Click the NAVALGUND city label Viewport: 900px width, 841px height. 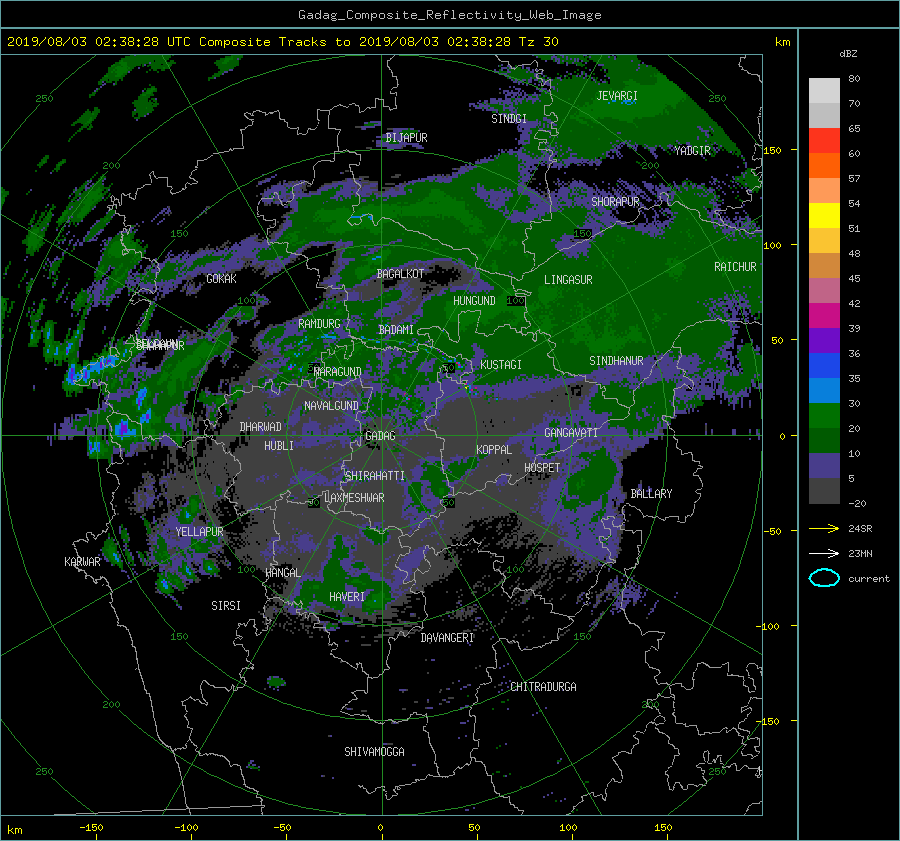pos(331,406)
